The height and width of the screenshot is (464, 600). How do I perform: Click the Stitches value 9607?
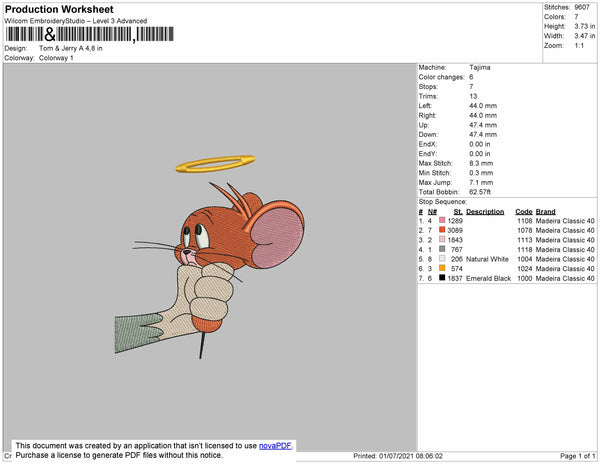pyautogui.click(x=582, y=7)
